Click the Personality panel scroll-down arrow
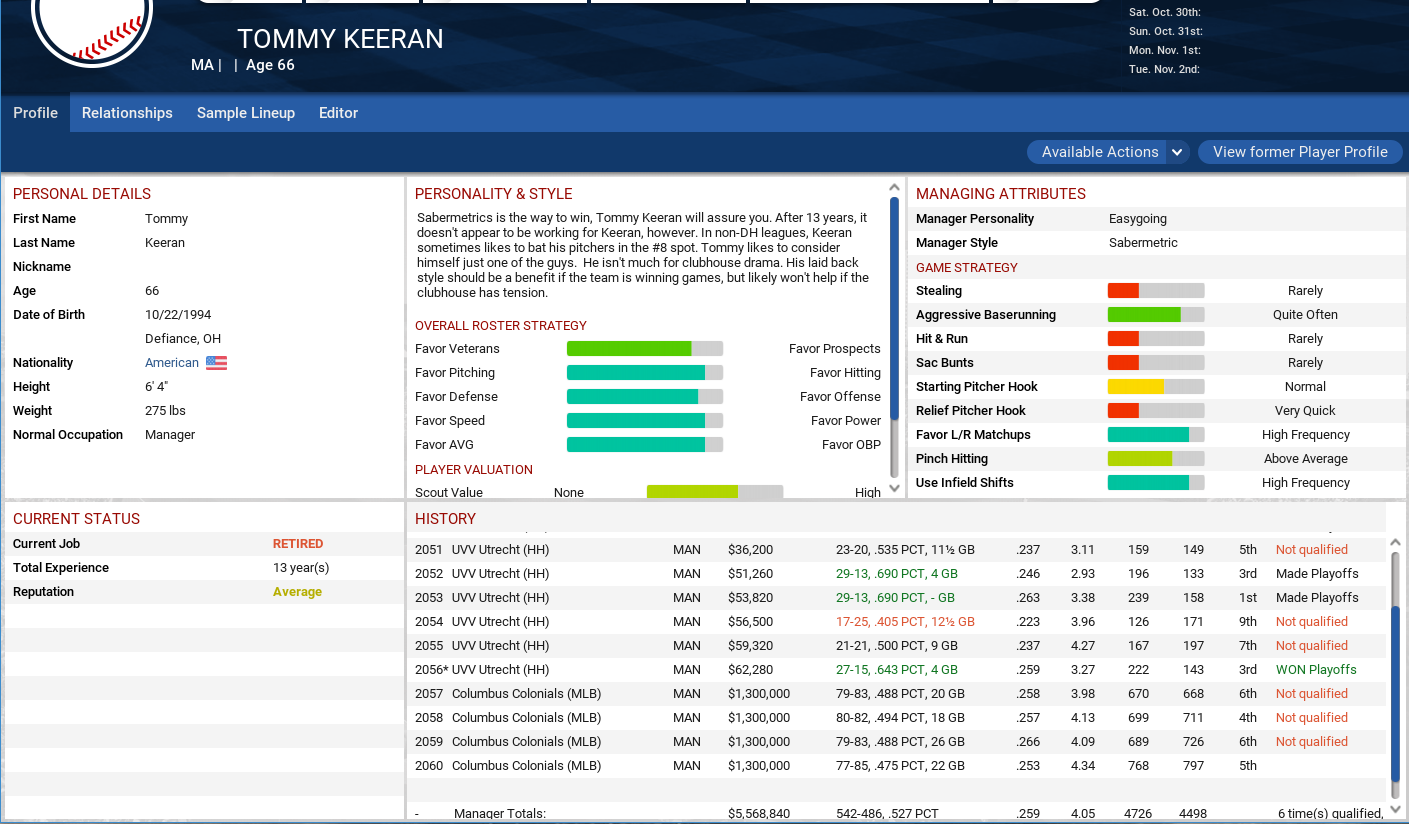This screenshot has width=1409, height=824. tap(894, 489)
